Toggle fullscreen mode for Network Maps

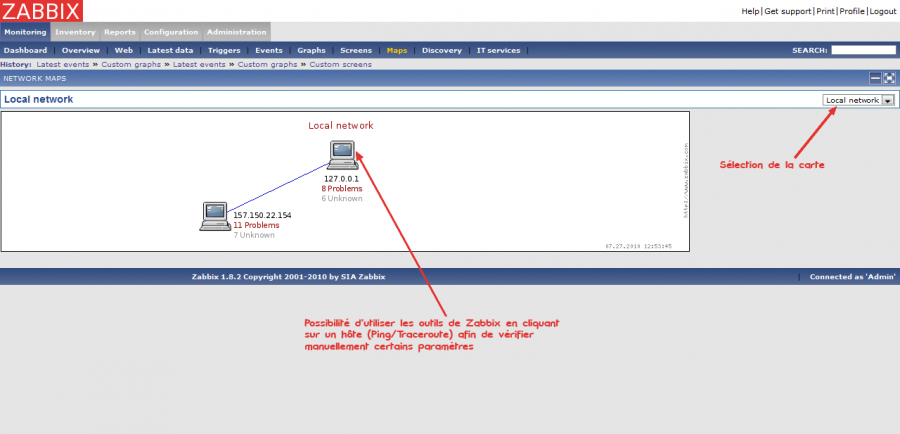(x=889, y=79)
